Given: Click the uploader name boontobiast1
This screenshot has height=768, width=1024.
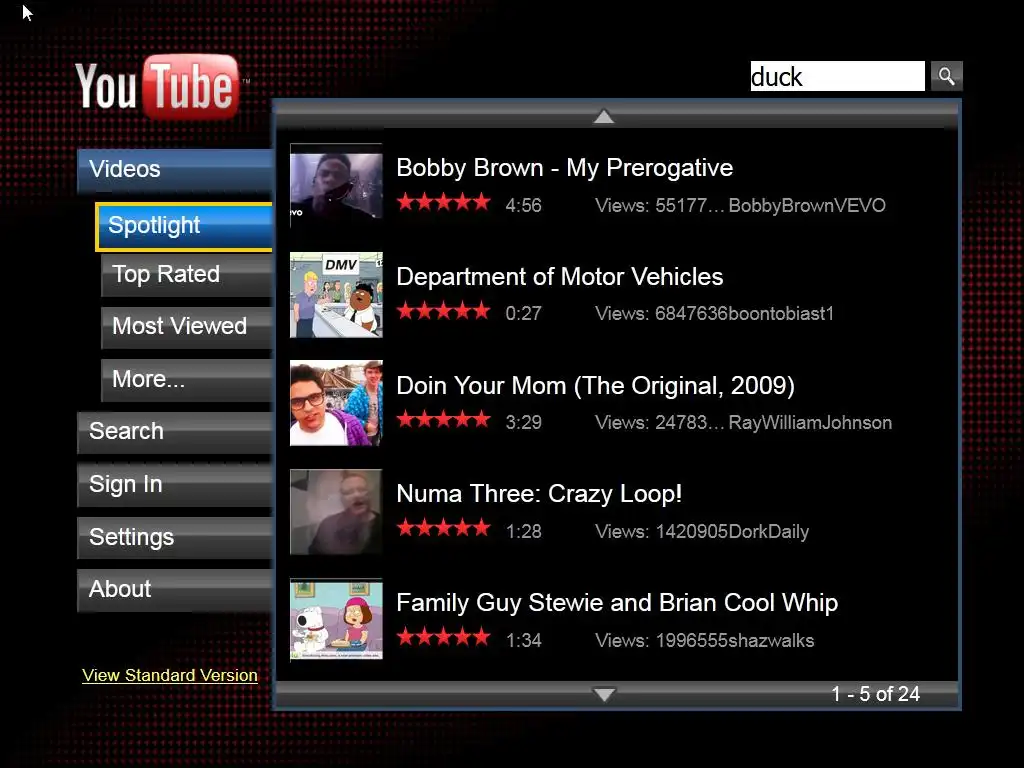Looking at the screenshot, I should click(781, 314).
